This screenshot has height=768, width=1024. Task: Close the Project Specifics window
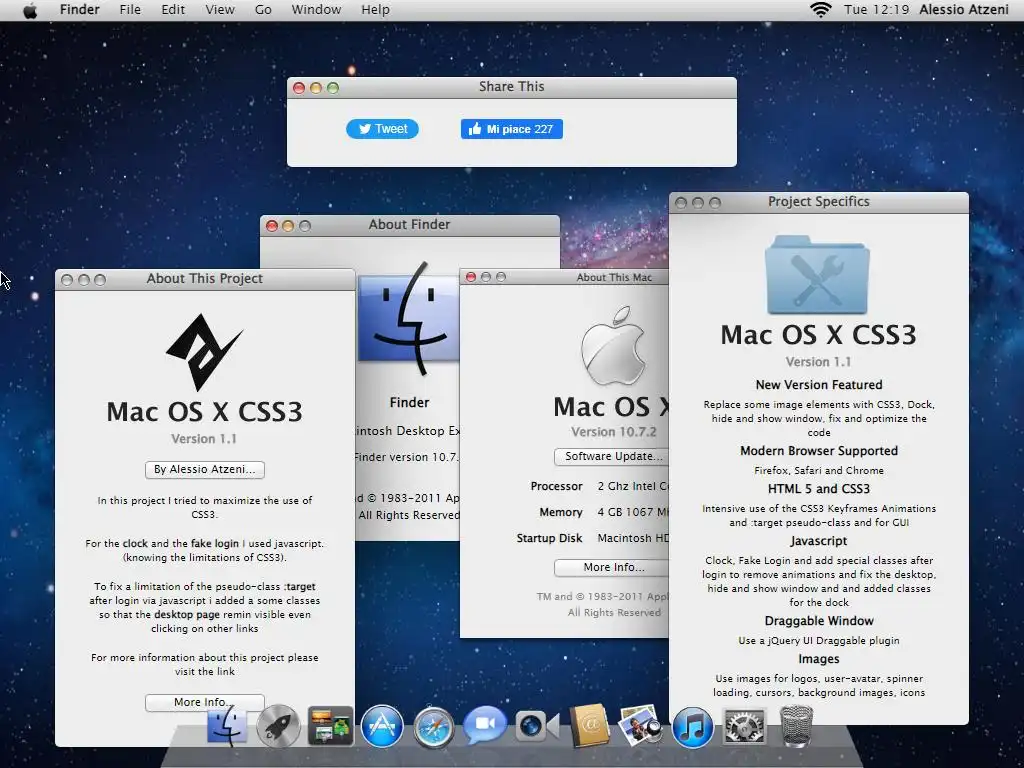tap(680, 203)
